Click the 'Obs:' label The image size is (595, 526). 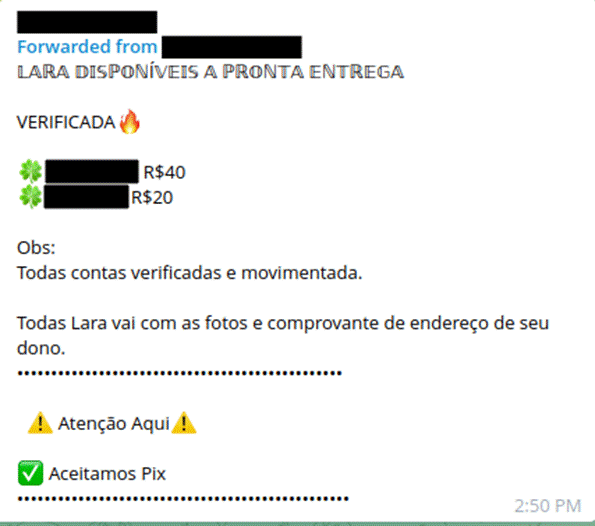(36, 248)
